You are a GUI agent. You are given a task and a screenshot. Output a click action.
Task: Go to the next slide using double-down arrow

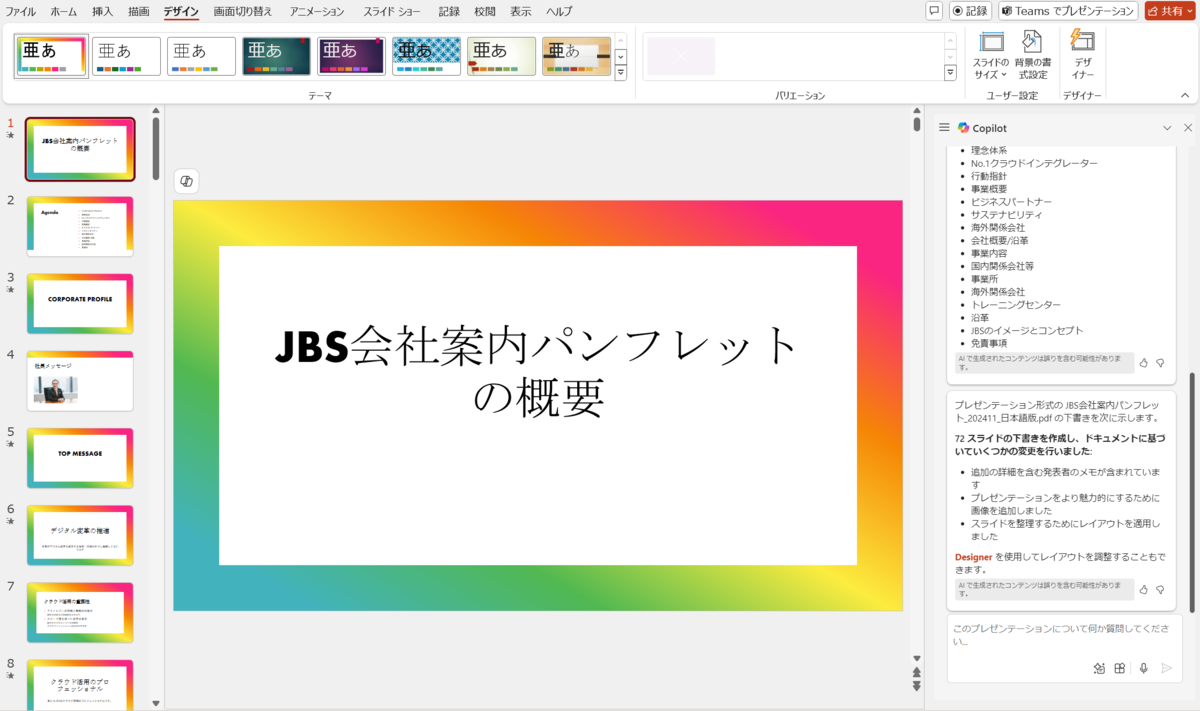point(917,686)
